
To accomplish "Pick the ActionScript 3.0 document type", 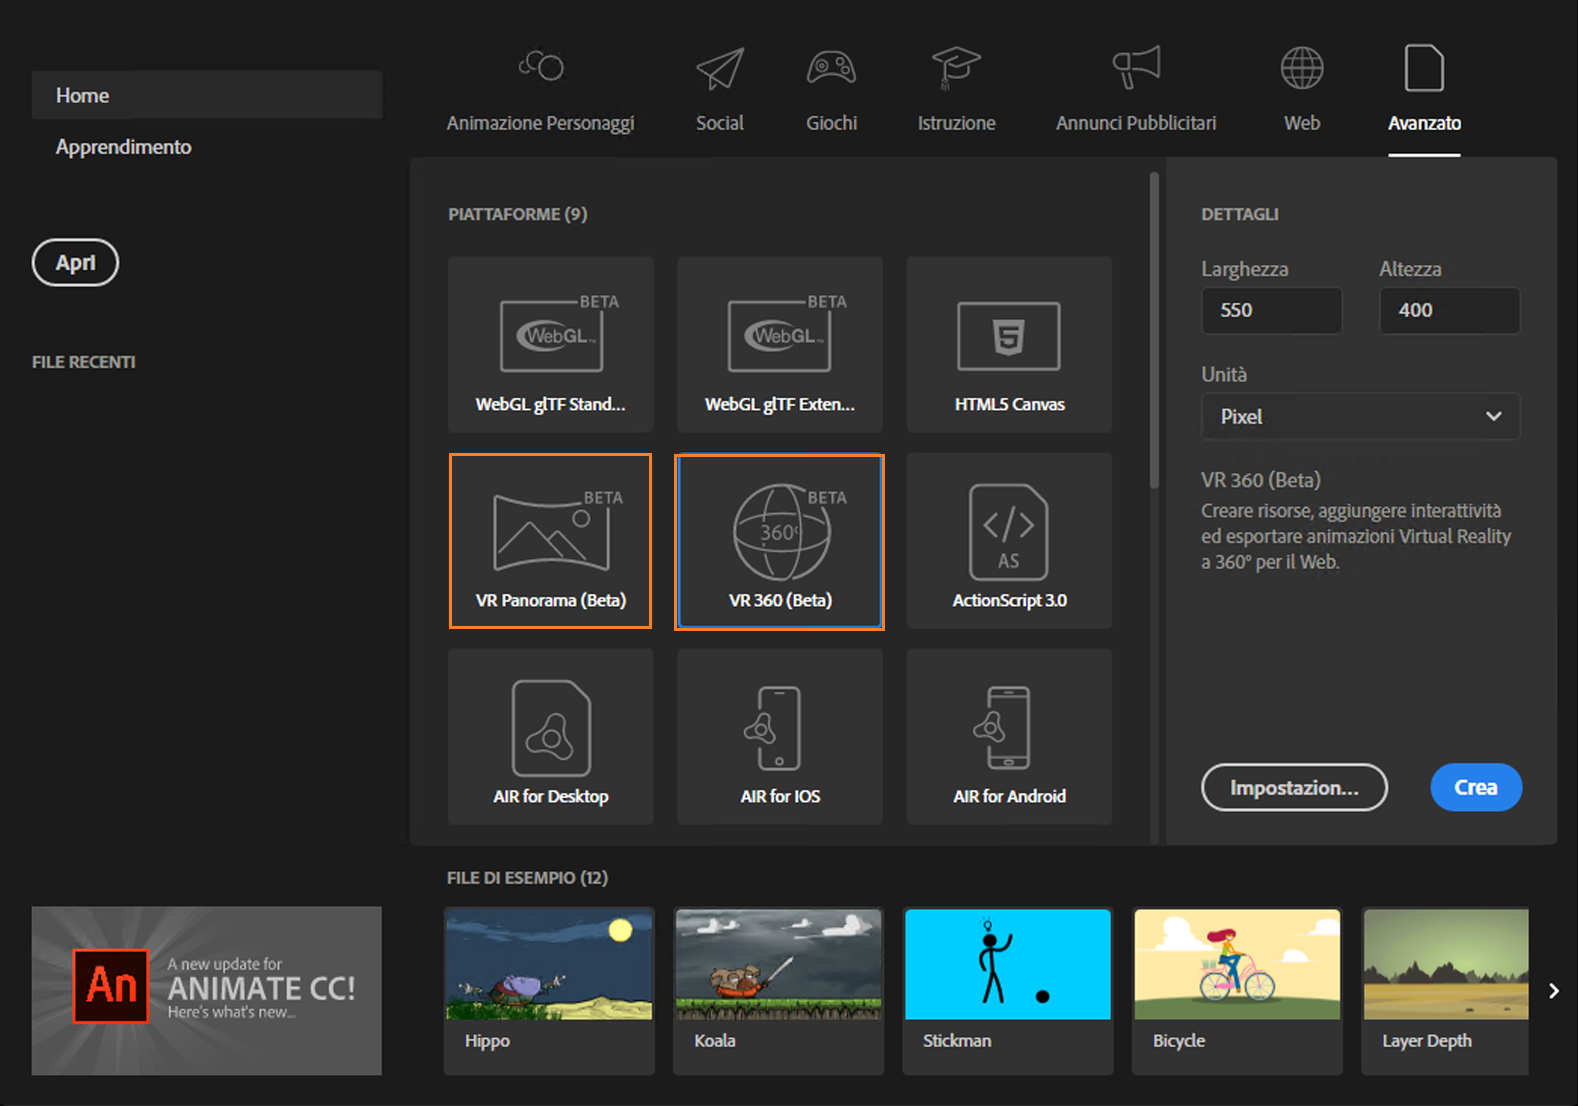I will pyautogui.click(x=1009, y=541).
